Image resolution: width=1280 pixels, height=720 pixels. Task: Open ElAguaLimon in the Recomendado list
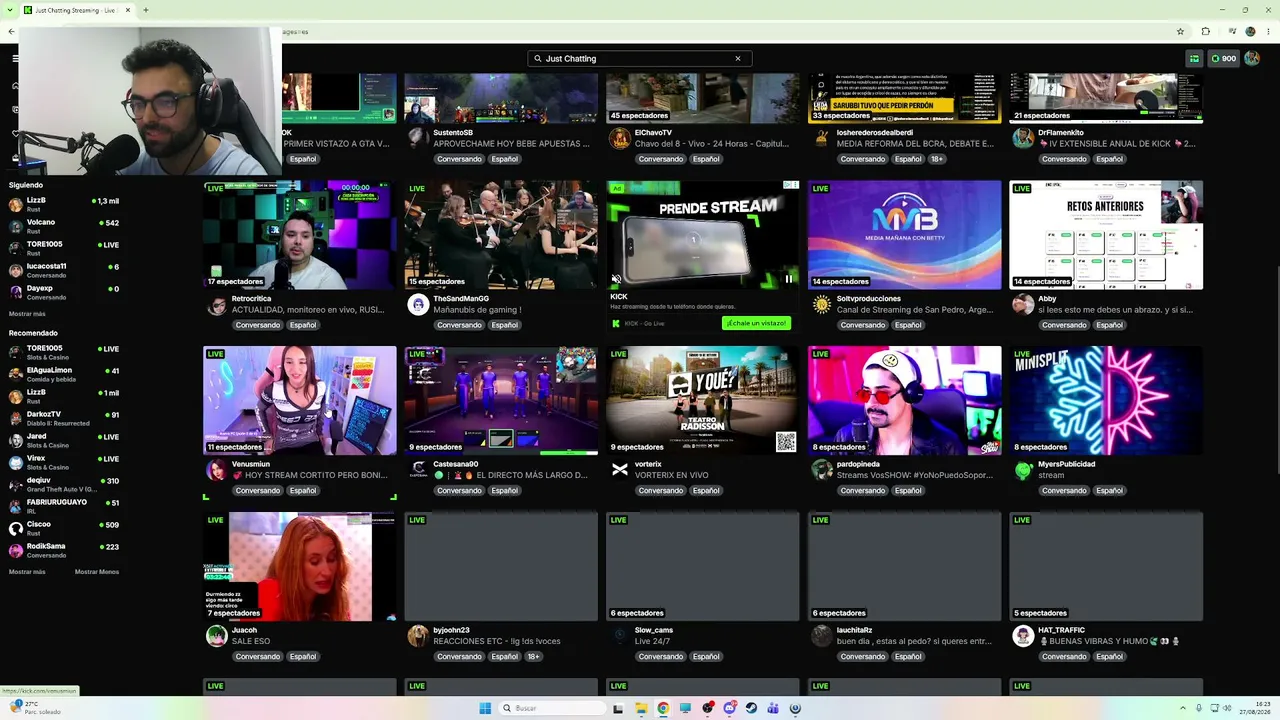(x=64, y=374)
